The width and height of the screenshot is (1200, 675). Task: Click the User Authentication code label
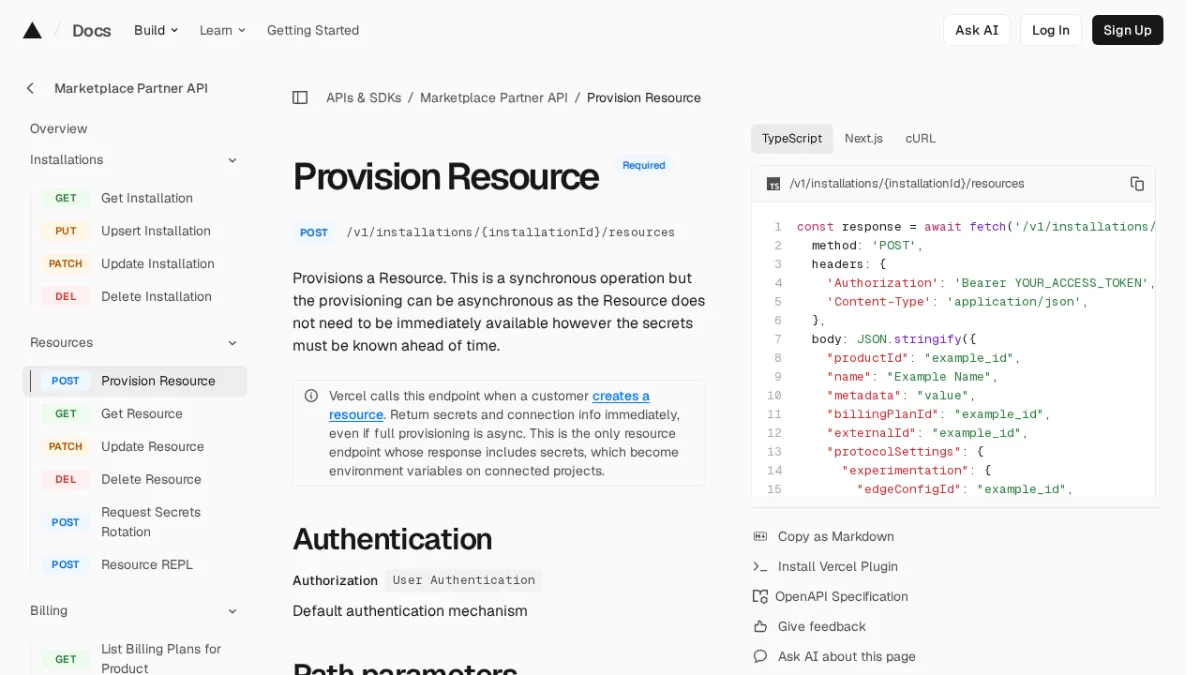464,580
